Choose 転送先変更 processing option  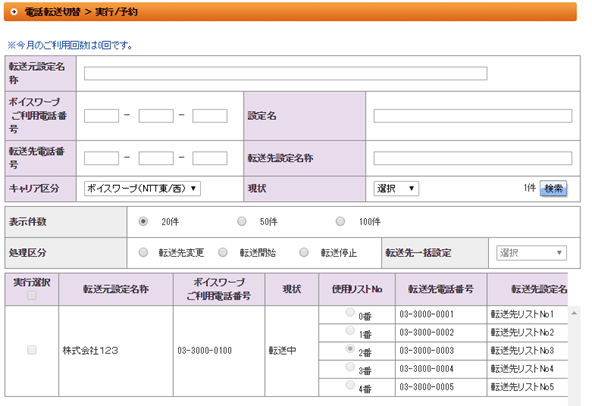point(143,252)
